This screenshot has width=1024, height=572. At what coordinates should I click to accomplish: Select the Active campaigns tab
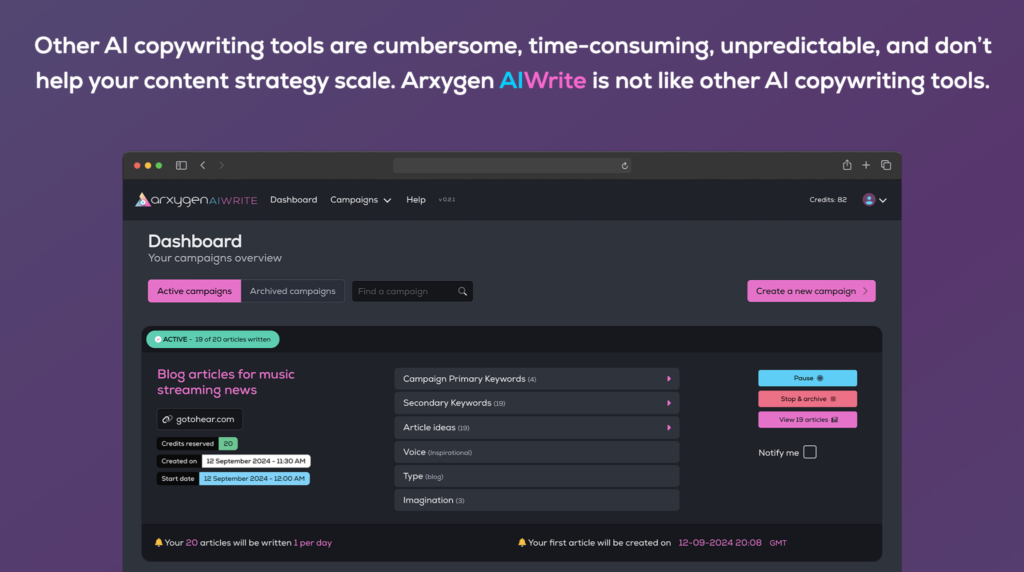point(194,291)
